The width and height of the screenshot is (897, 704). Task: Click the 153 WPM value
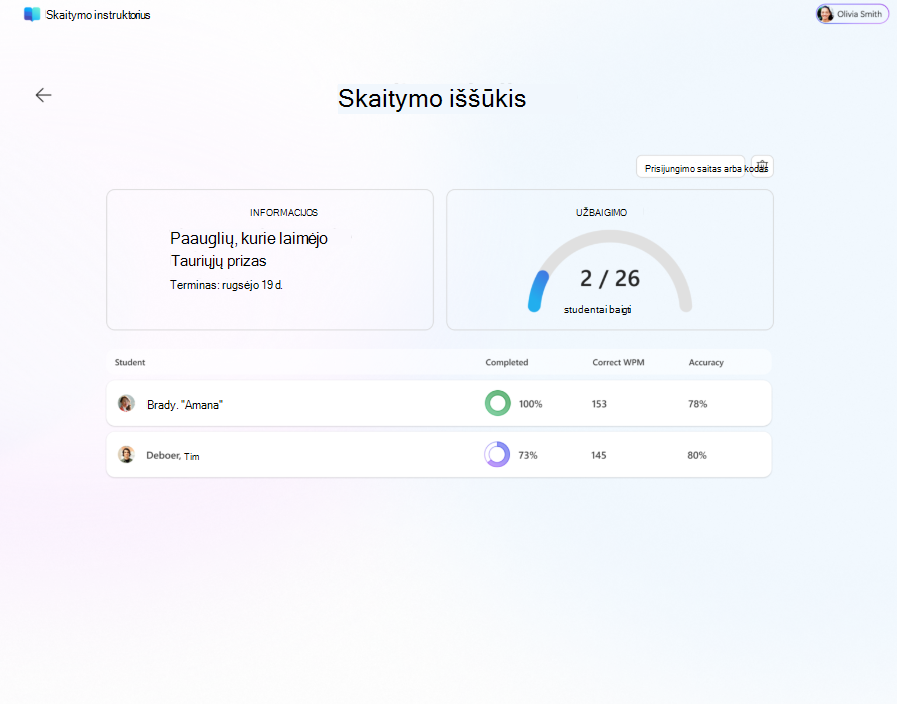(599, 404)
